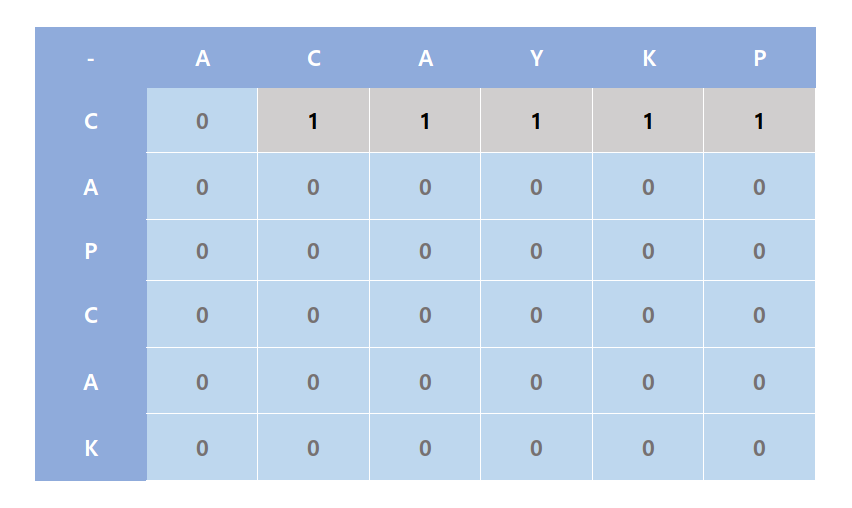The width and height of the screenshot is (852, 508).
Task: Select the P row header
Action: click(91, 250)
